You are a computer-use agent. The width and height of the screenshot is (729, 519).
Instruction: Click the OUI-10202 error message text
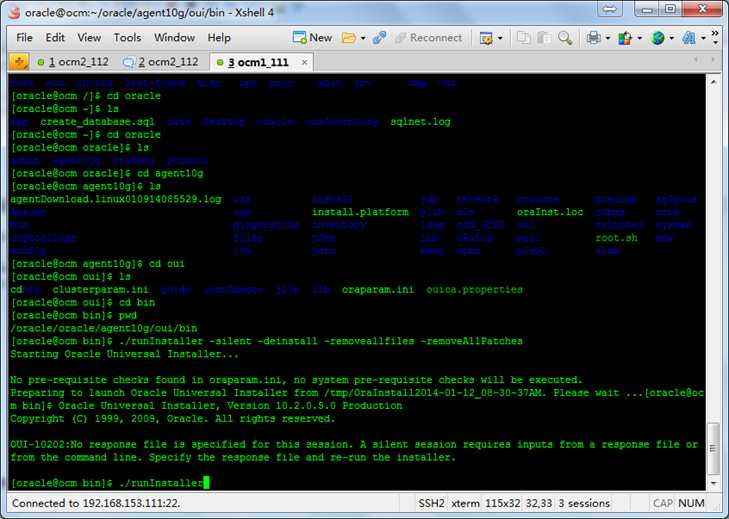354,451
